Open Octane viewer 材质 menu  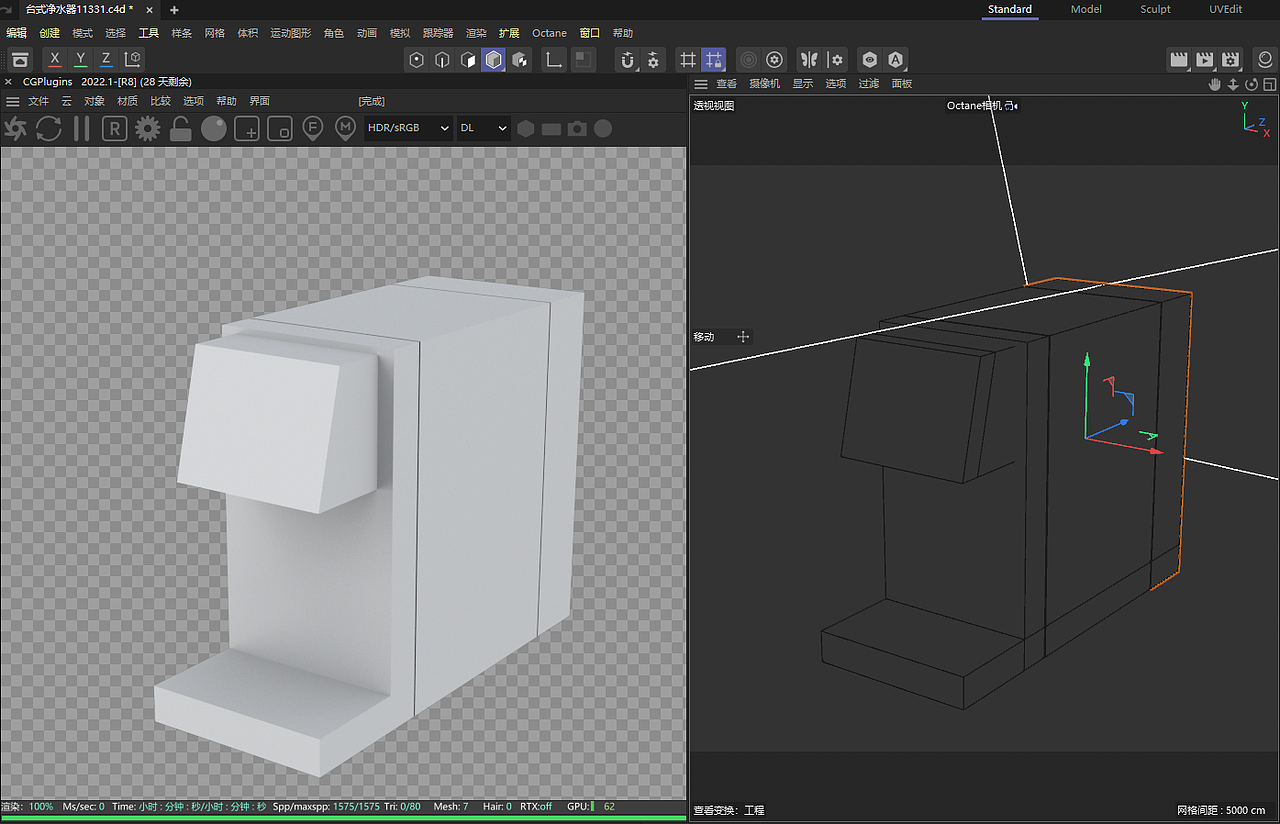click(128, 101)
